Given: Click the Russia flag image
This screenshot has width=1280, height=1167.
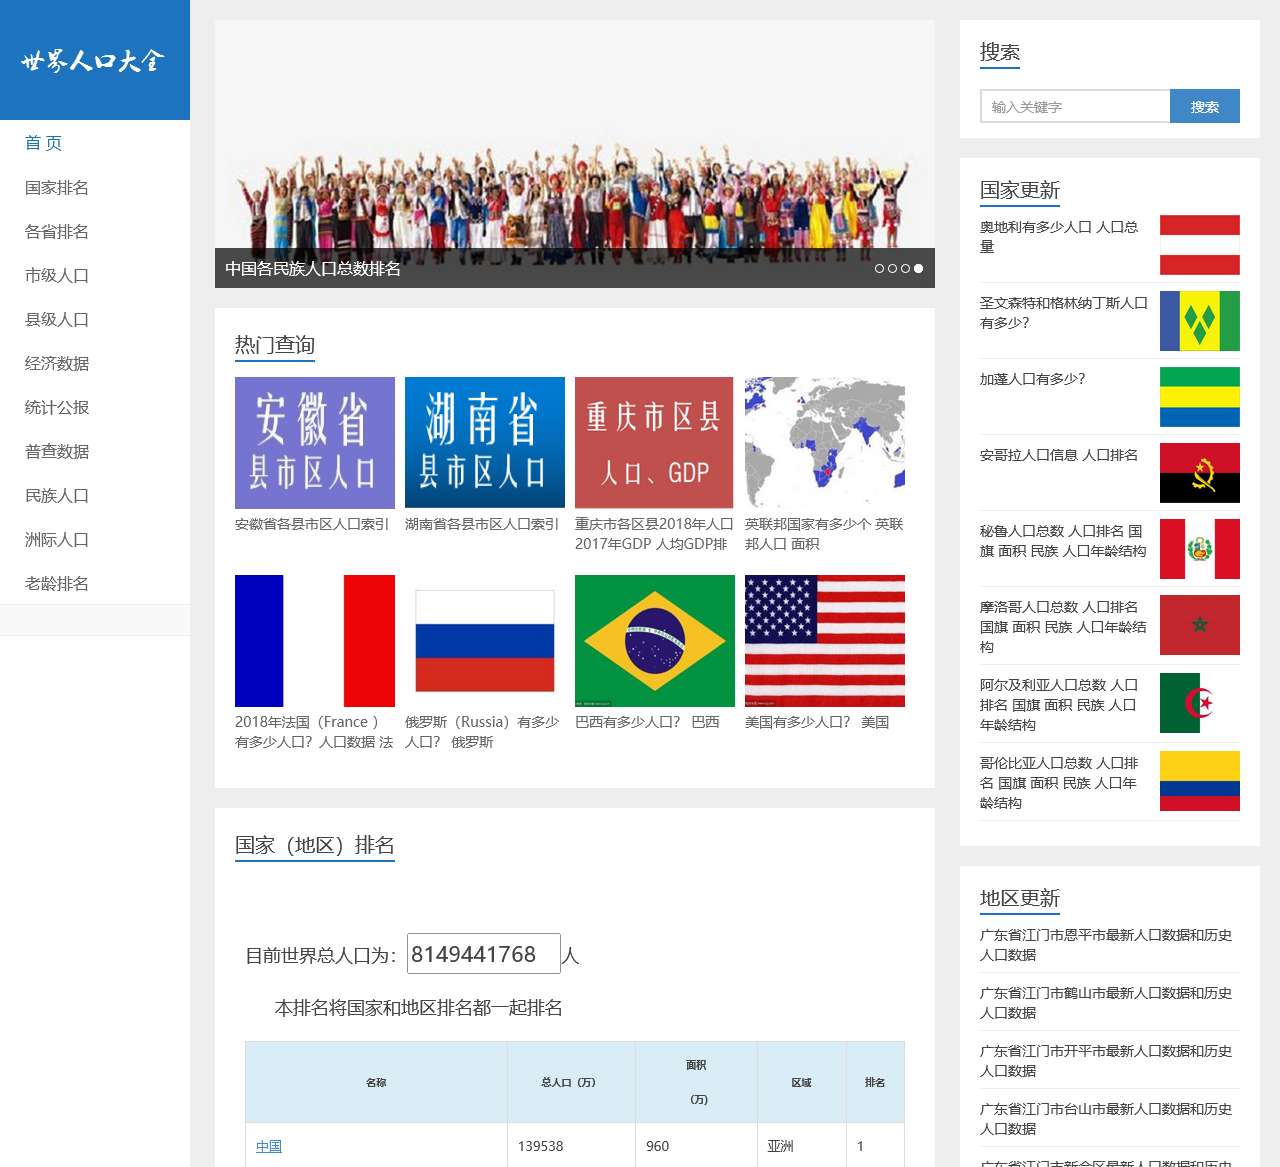Looking at the screenshot, I should tap(484, 640).
